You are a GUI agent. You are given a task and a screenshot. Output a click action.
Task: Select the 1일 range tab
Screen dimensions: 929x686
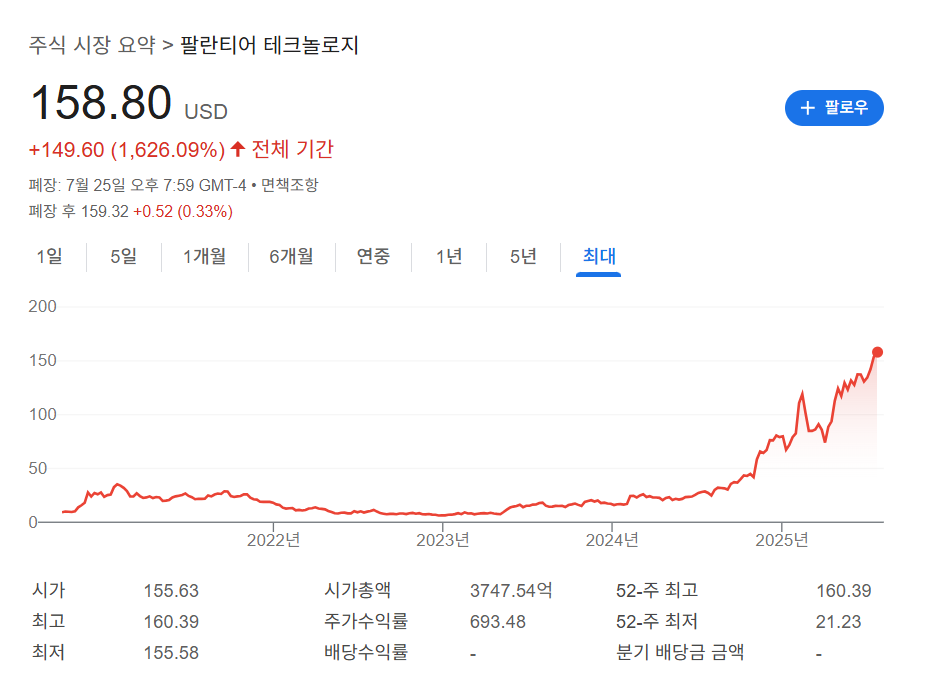(49, 257)
